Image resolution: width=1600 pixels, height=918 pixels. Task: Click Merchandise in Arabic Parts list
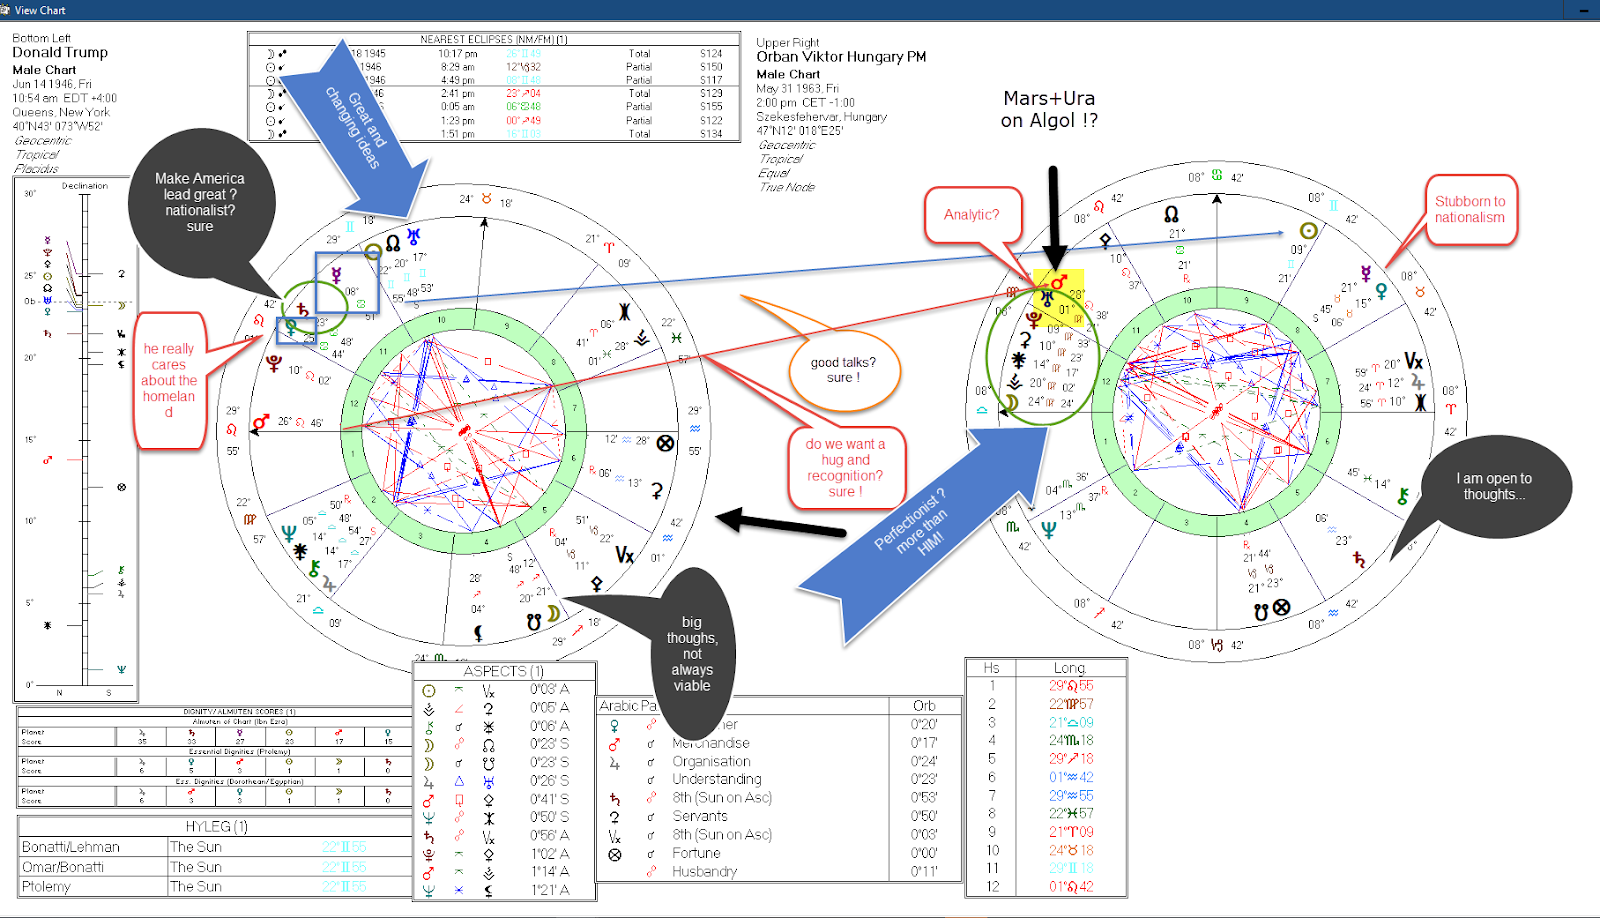(711, 743)
